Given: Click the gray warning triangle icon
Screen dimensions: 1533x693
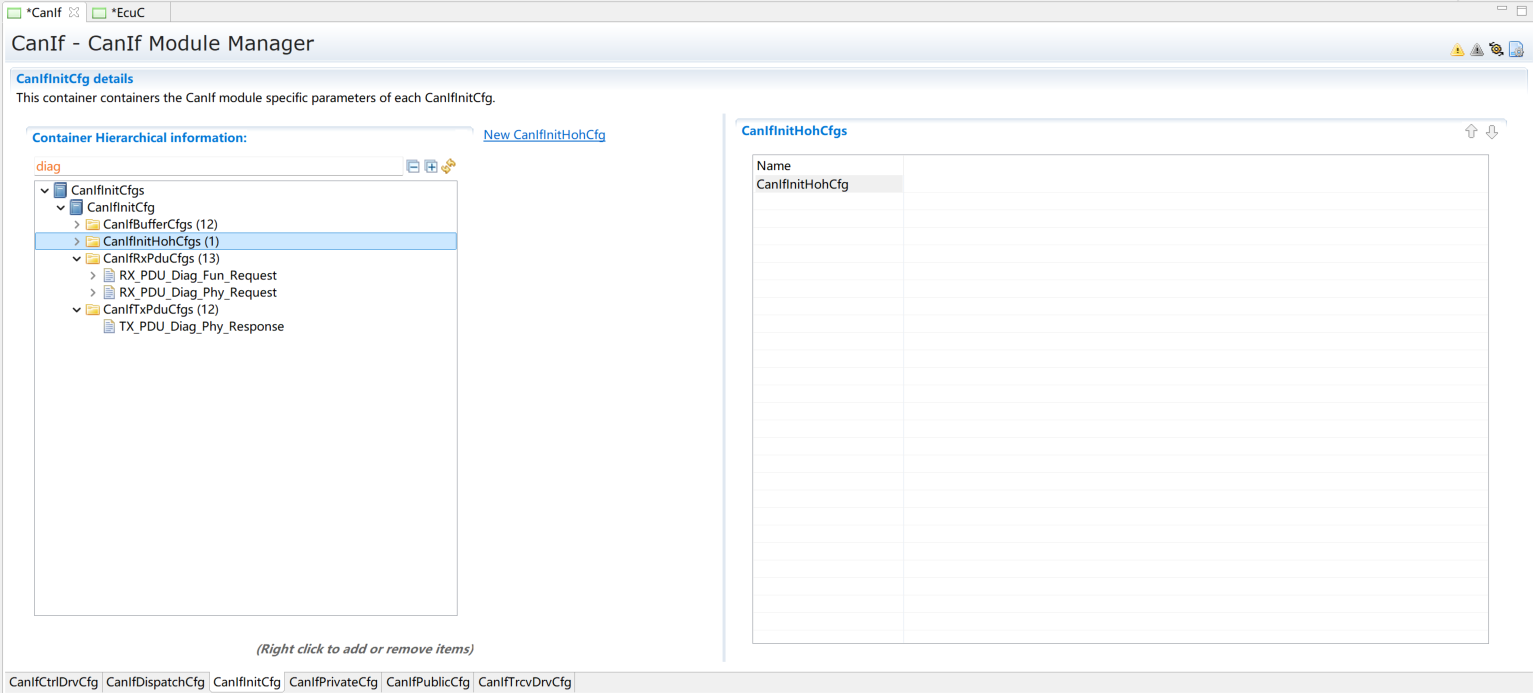Looking at the screenshot, I should point(1476,50).
